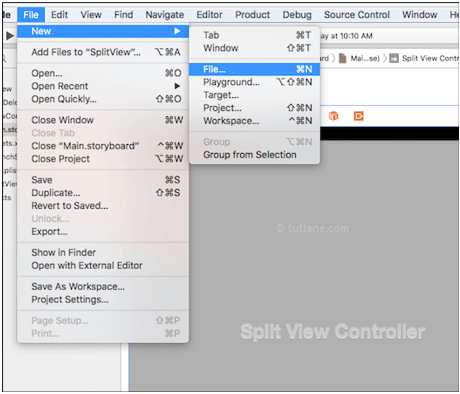Open the File menu in menu bar
460x394 pixels.
click(31, 15)
